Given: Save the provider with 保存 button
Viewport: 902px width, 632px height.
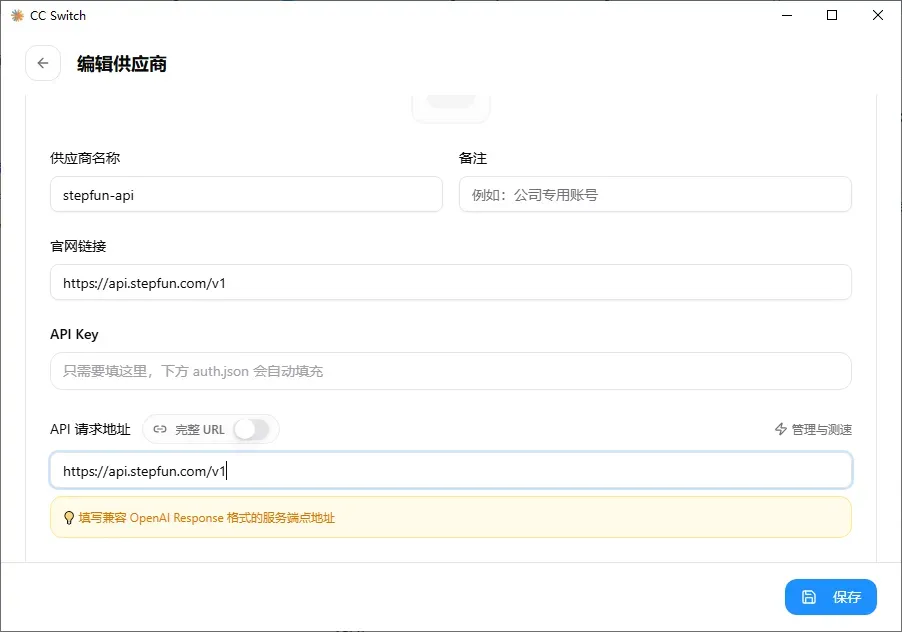Looking at the screenshot, I should (x=831, y=597).
